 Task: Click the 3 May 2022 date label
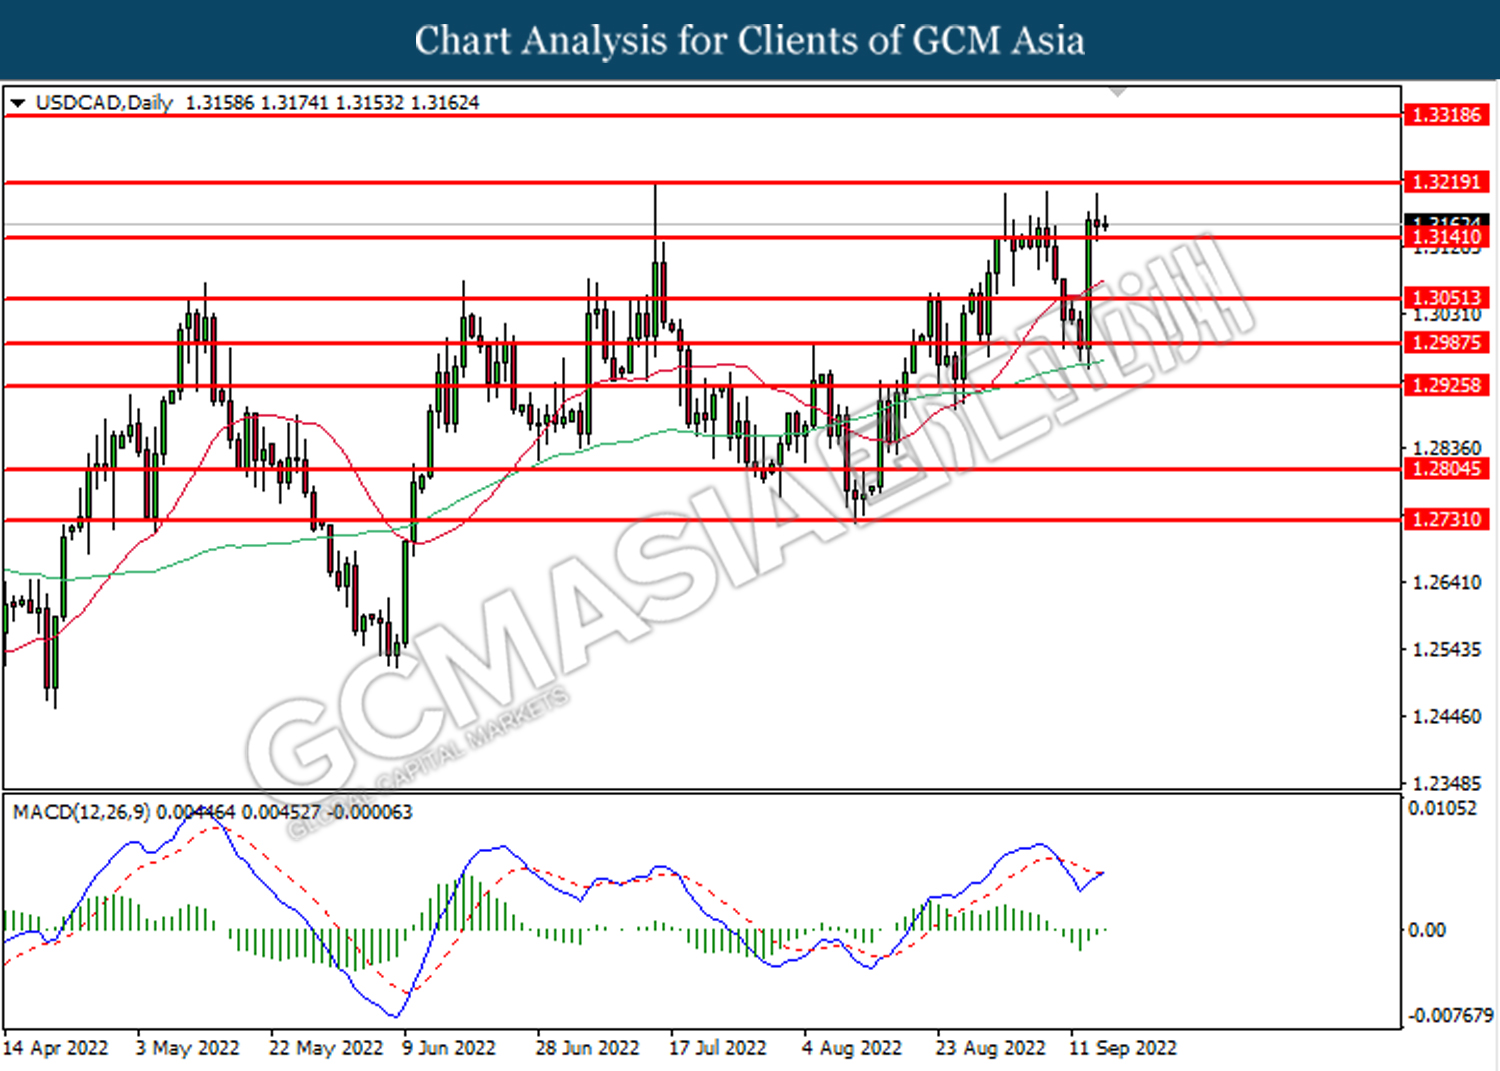click(x=188, y=1048)
